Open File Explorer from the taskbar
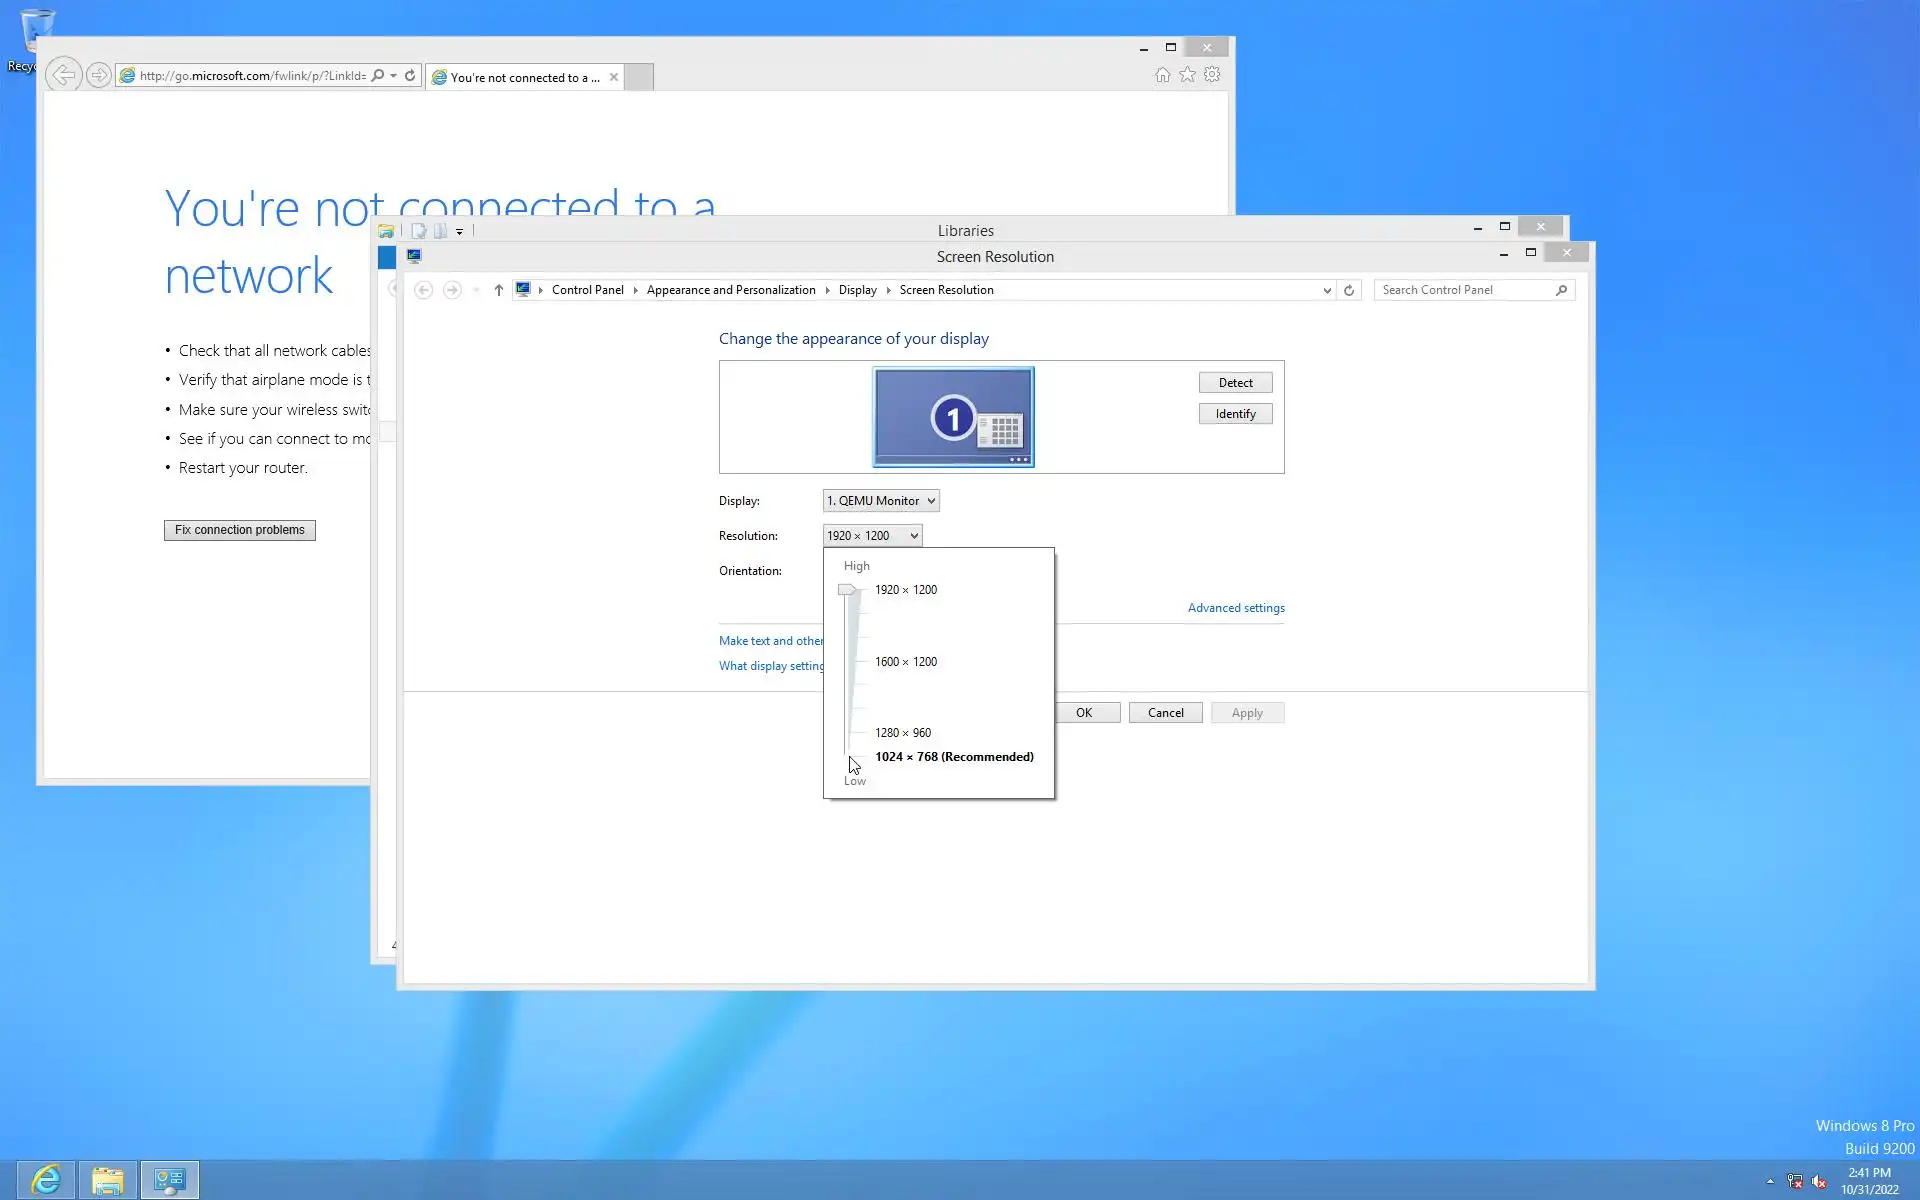This screenshot has width=1920, height=1200. tap(108, 1180)
